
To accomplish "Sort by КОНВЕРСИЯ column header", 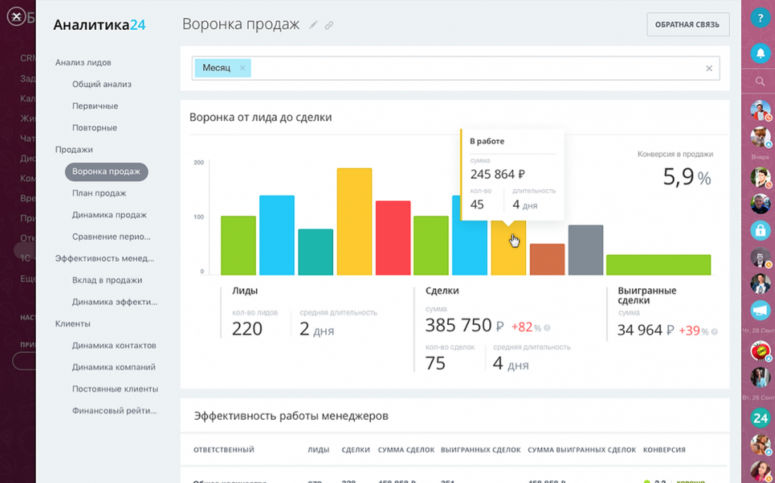I will (x=664, y=450).
